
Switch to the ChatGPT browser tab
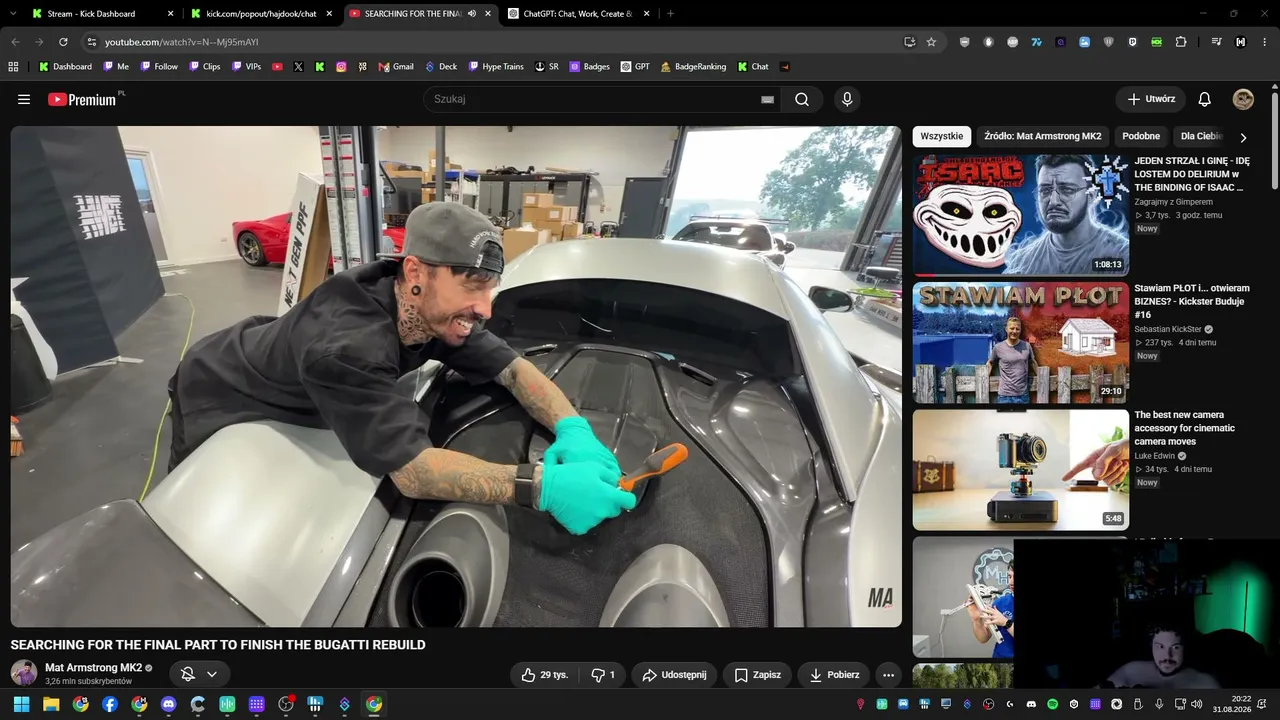[x=578, y=14]
